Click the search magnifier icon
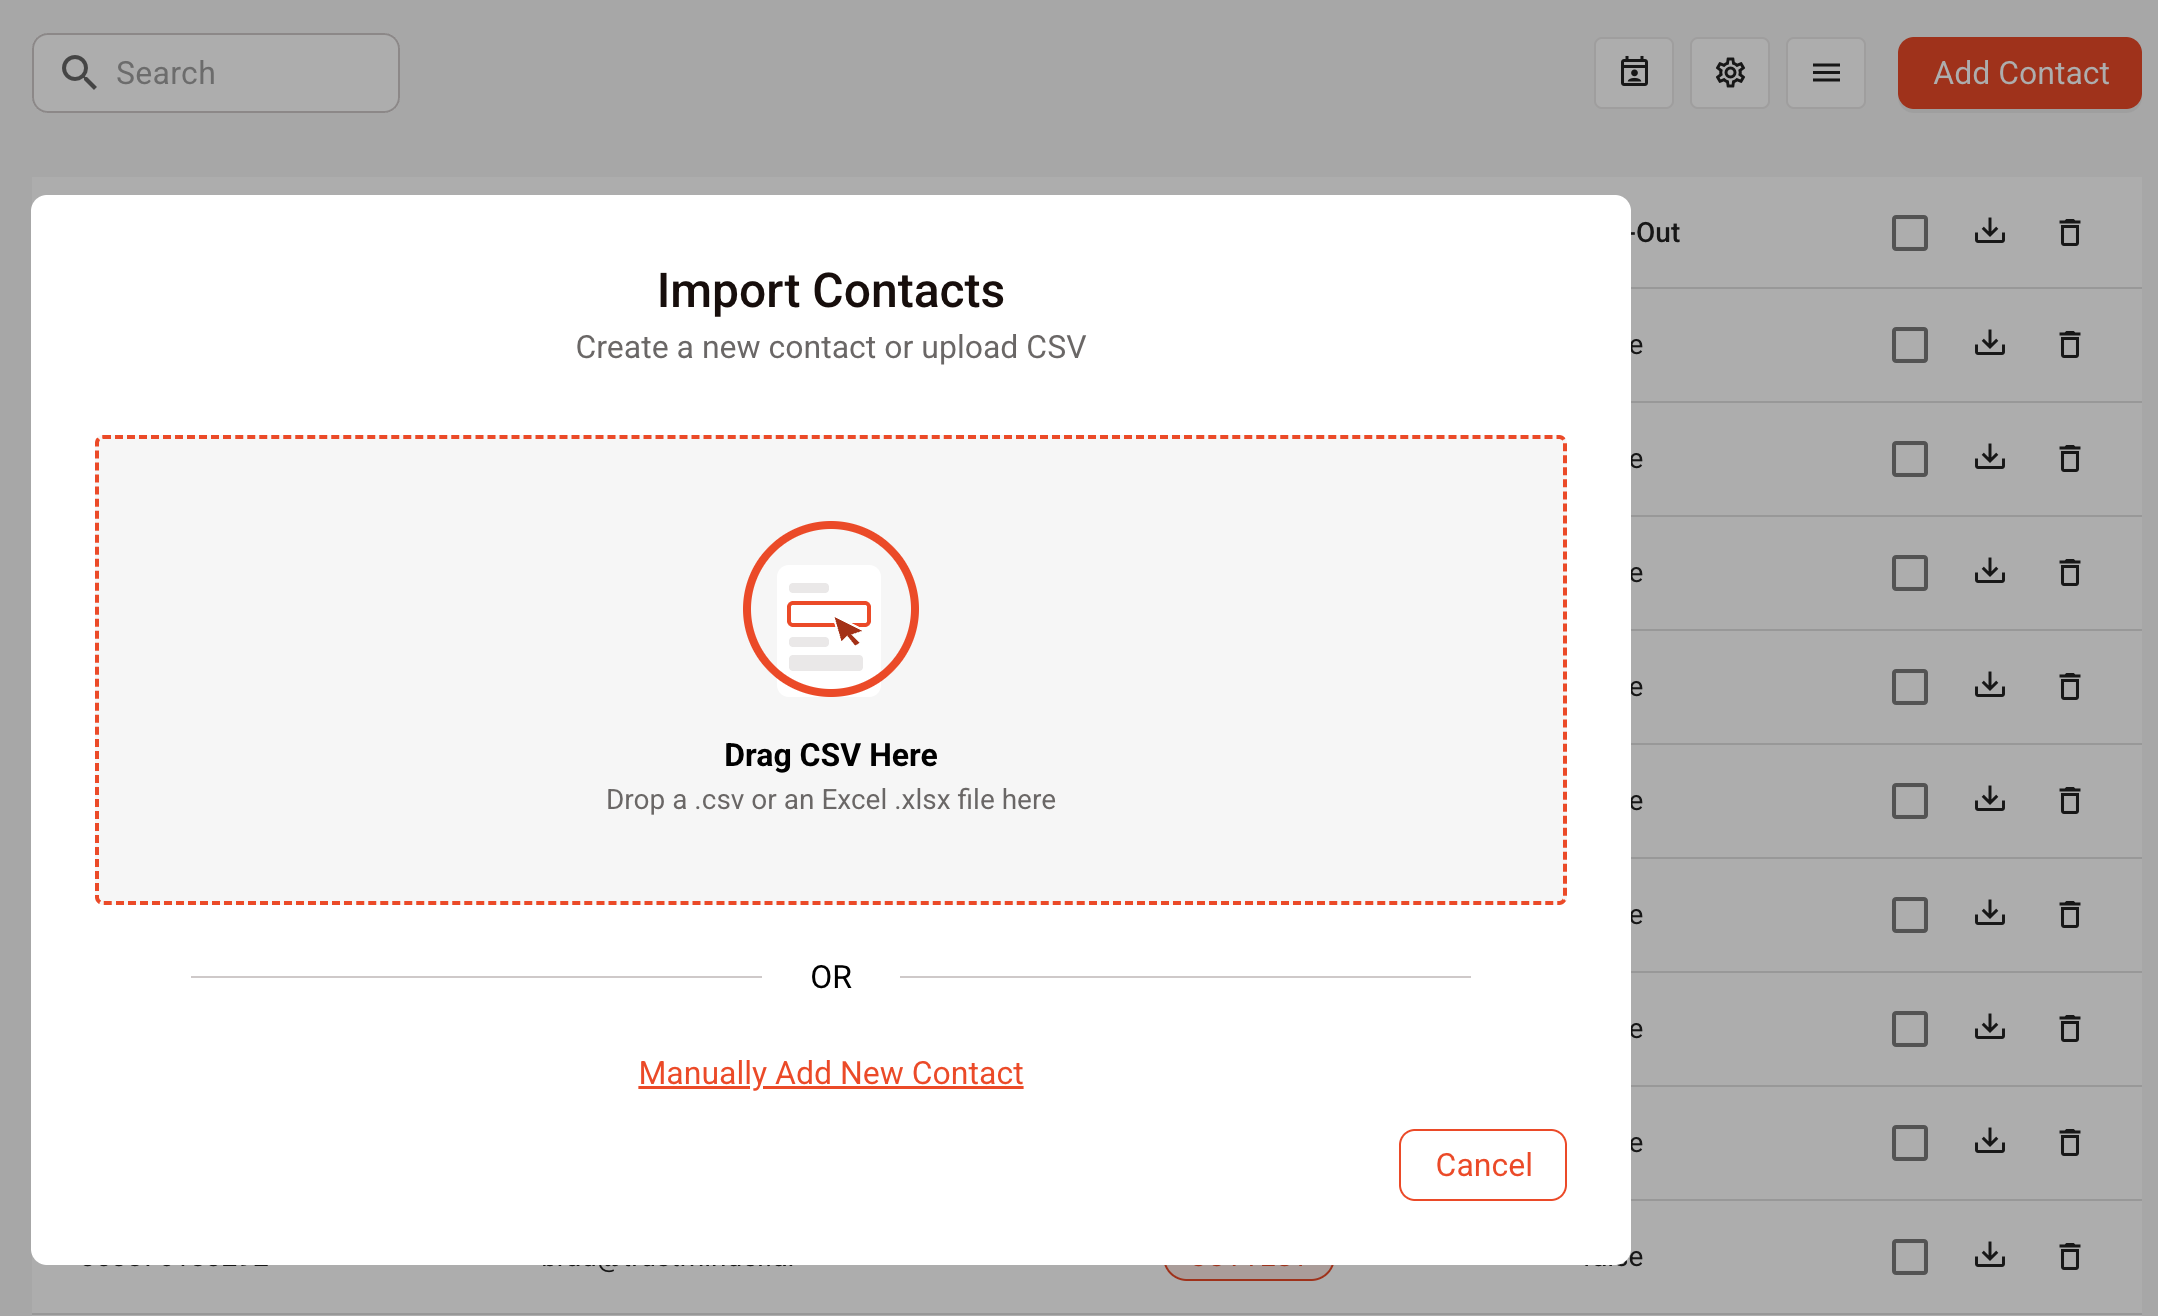 (x=79, y=73)
